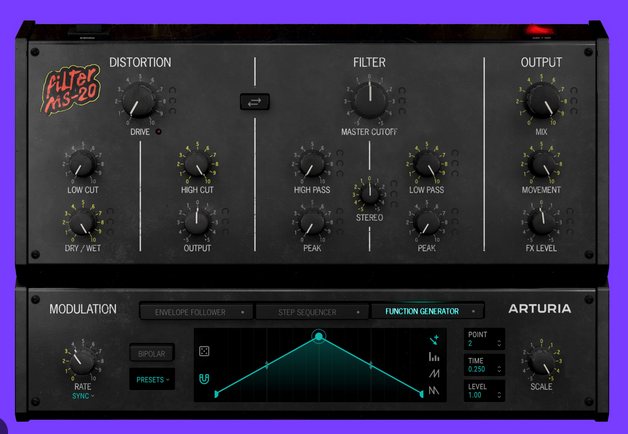Click the Dry / Wet knob

[83, 222]
